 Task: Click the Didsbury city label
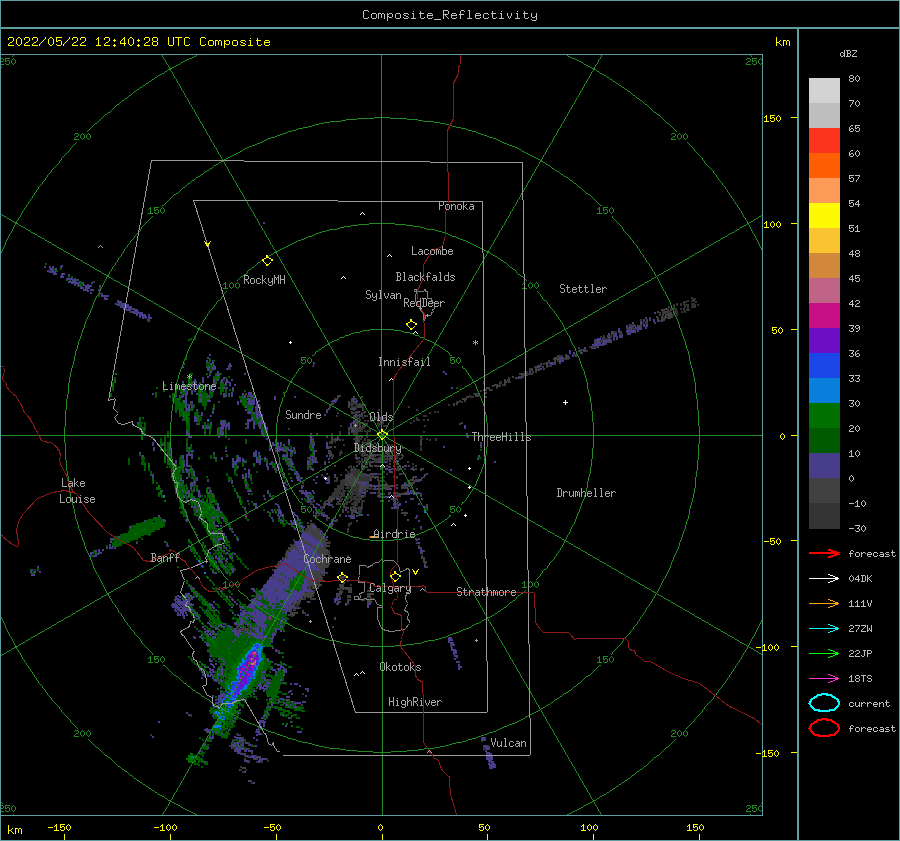click(378, 448)
